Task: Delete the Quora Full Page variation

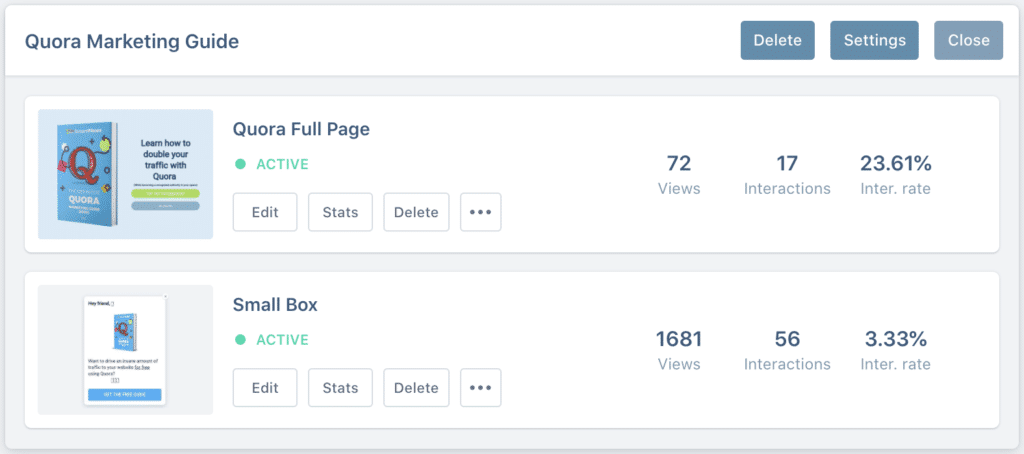Action: click(416, 212)
